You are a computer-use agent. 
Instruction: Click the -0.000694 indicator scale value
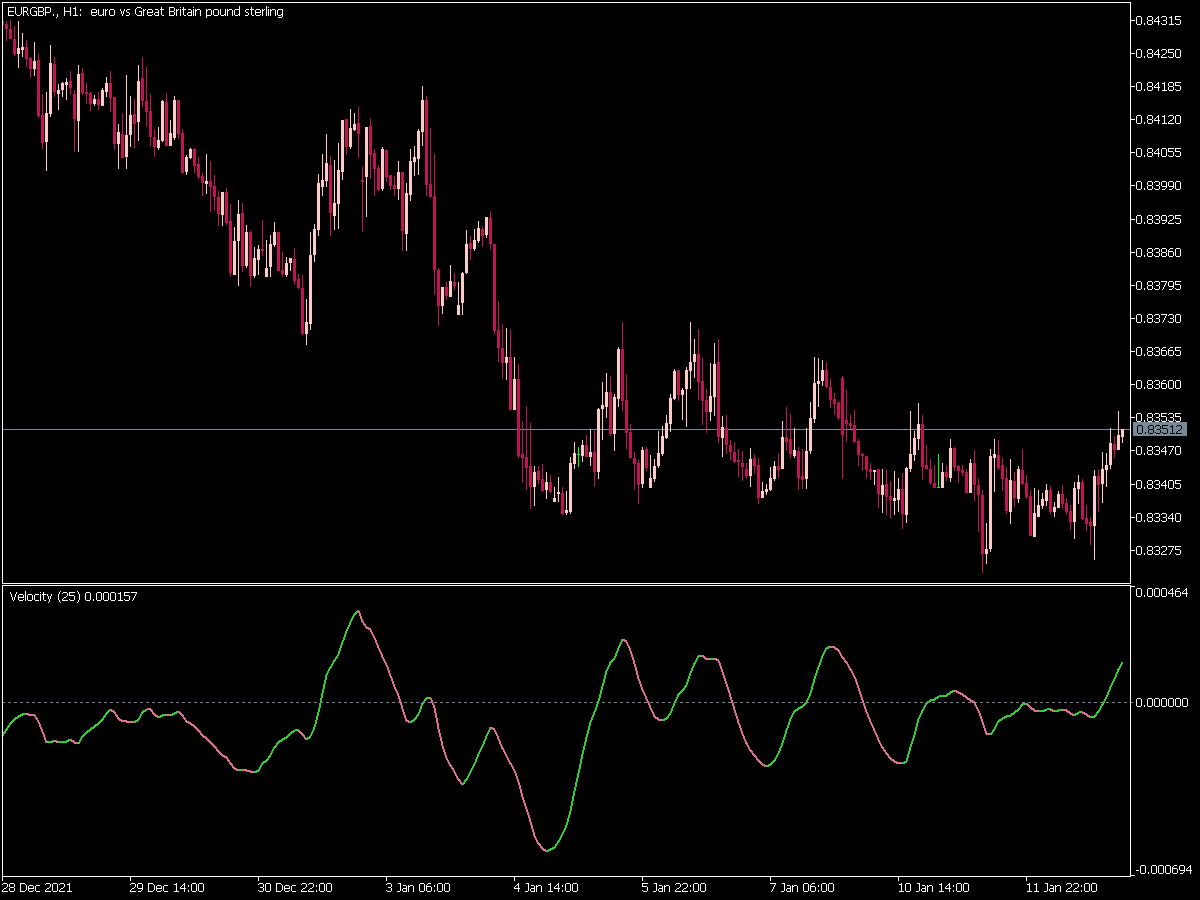[1161, 869]
